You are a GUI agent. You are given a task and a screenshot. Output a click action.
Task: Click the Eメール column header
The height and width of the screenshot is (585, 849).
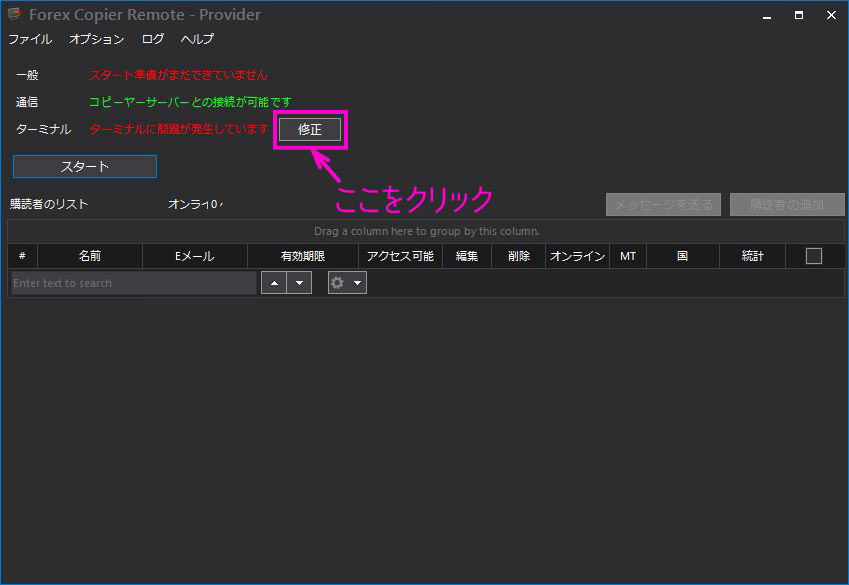point(194,256)
